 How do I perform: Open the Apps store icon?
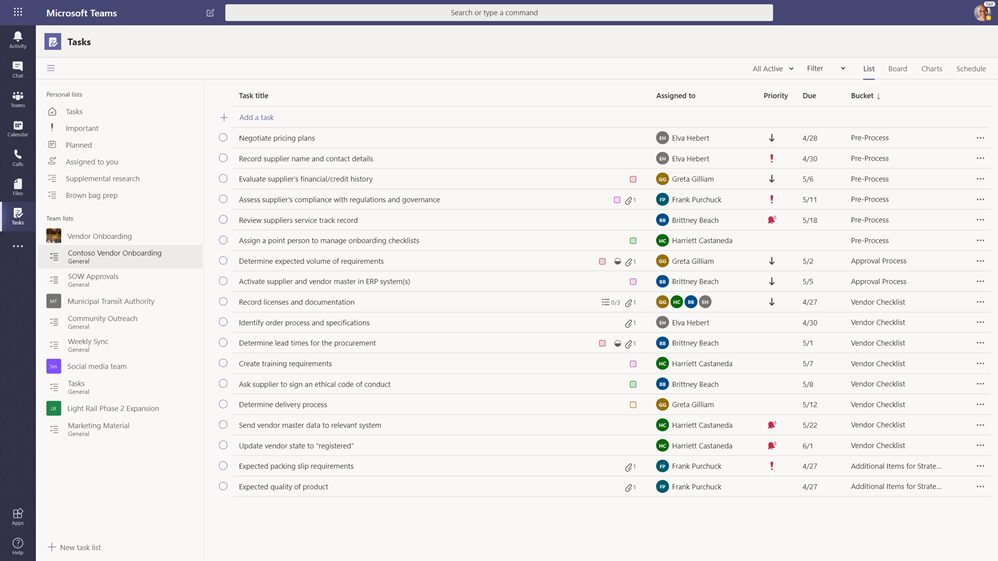click(x=18, y=516)
